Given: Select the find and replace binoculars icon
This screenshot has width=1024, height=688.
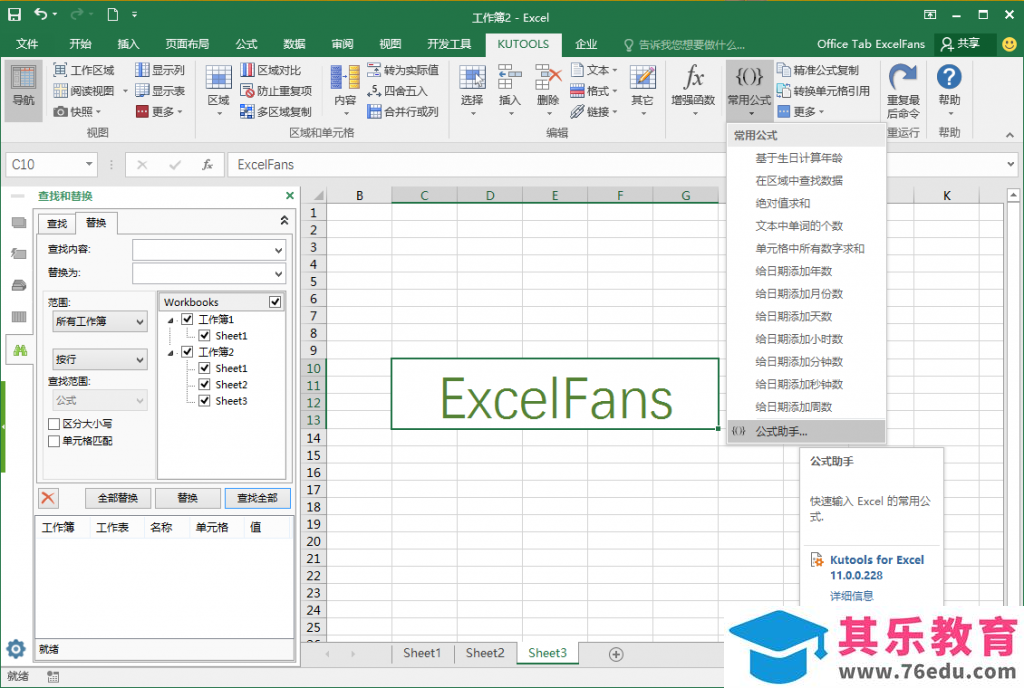Looking at the screenshot, I should coord(20,351).
